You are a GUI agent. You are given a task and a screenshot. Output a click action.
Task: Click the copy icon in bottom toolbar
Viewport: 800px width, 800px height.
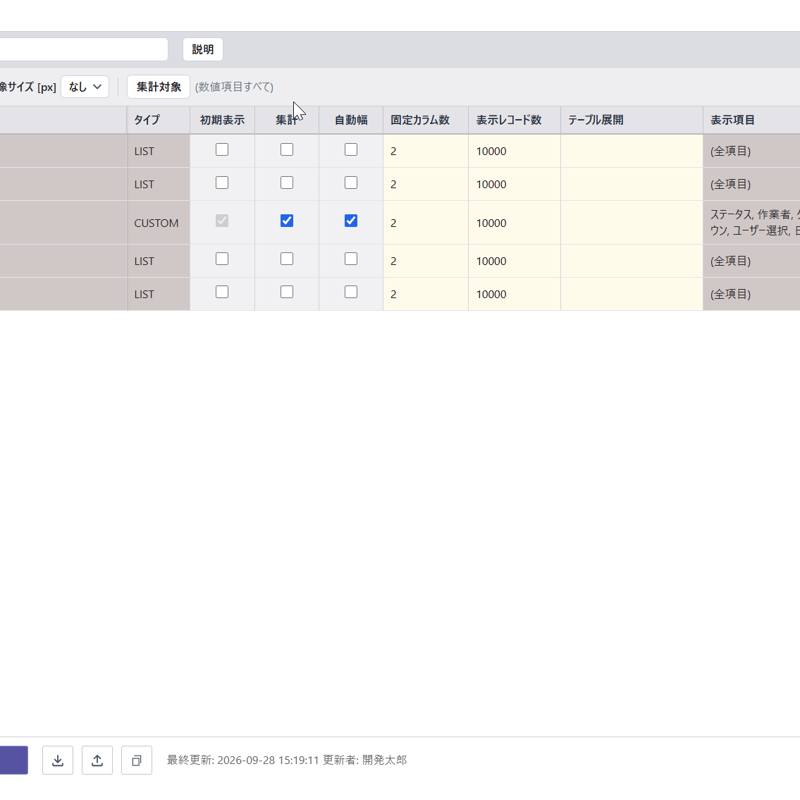136,760
